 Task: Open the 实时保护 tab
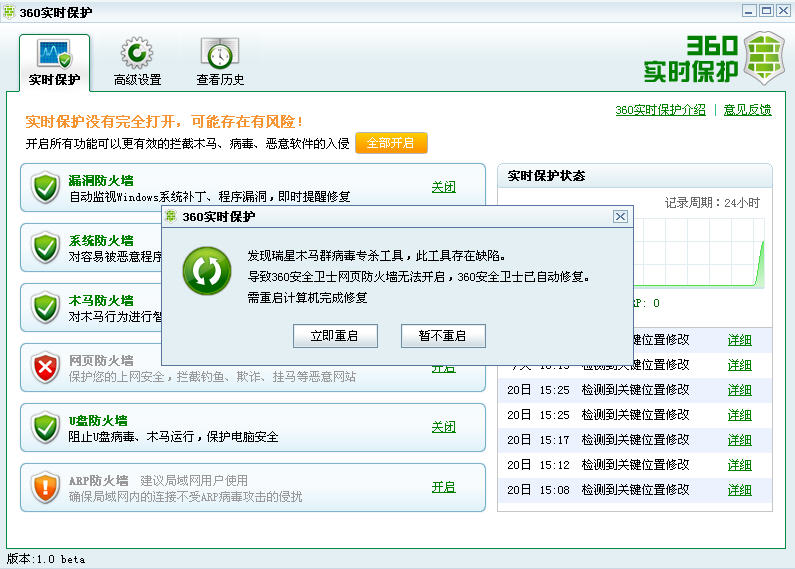[54, 63]
